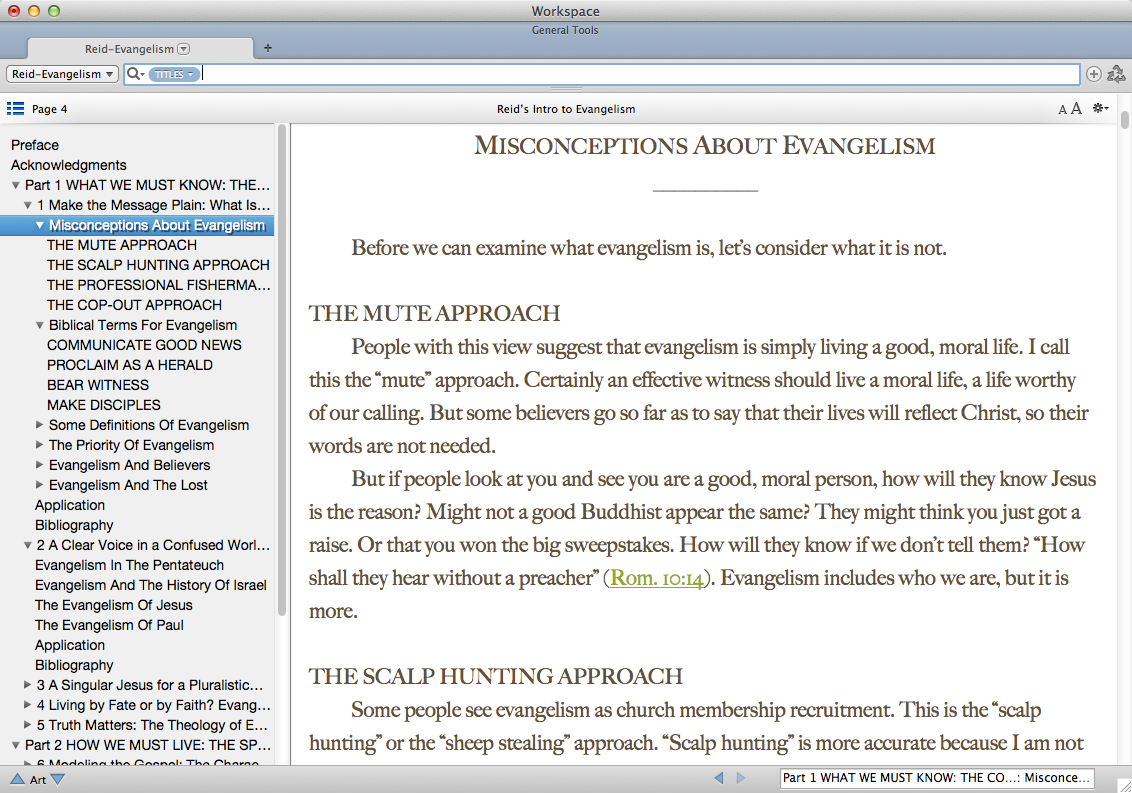This screenshot has height=793, width=1132.
Task: Open the TITLES search field dropdown
Action: coord(173,74)
